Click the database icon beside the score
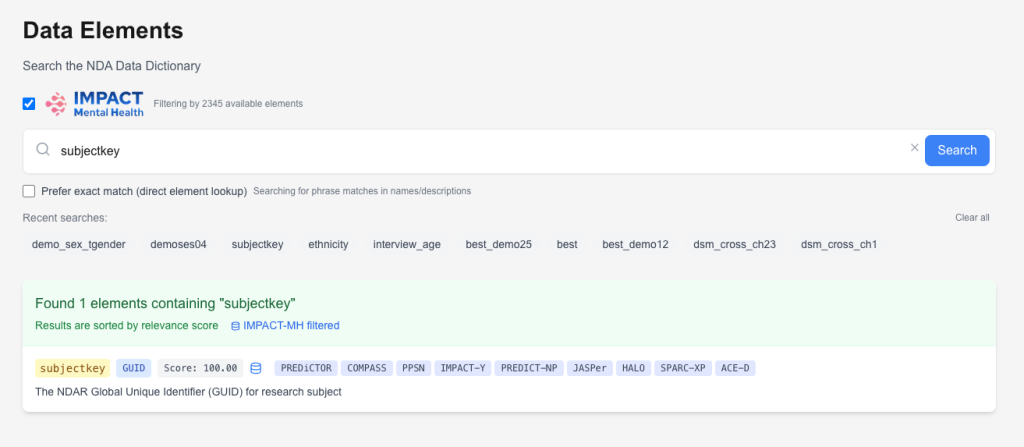Screen dimensions: 1024x447 256,368
